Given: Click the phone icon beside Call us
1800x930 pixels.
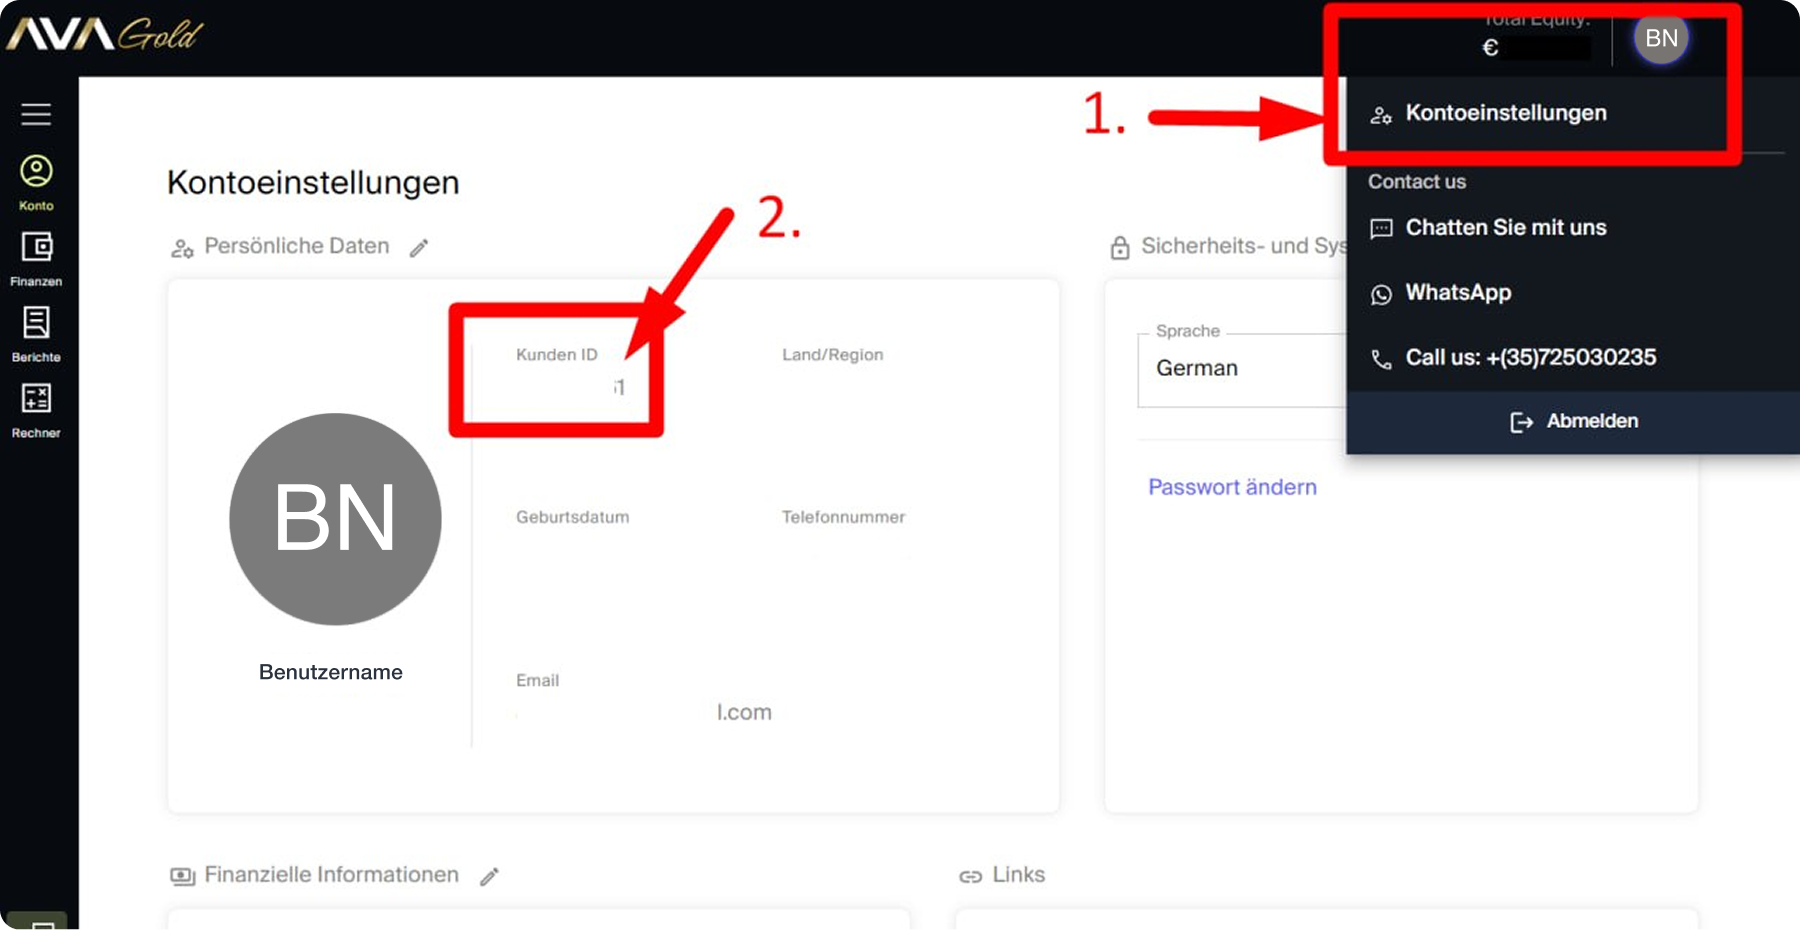Looking at the screenshot, I should pos(1381,359).
